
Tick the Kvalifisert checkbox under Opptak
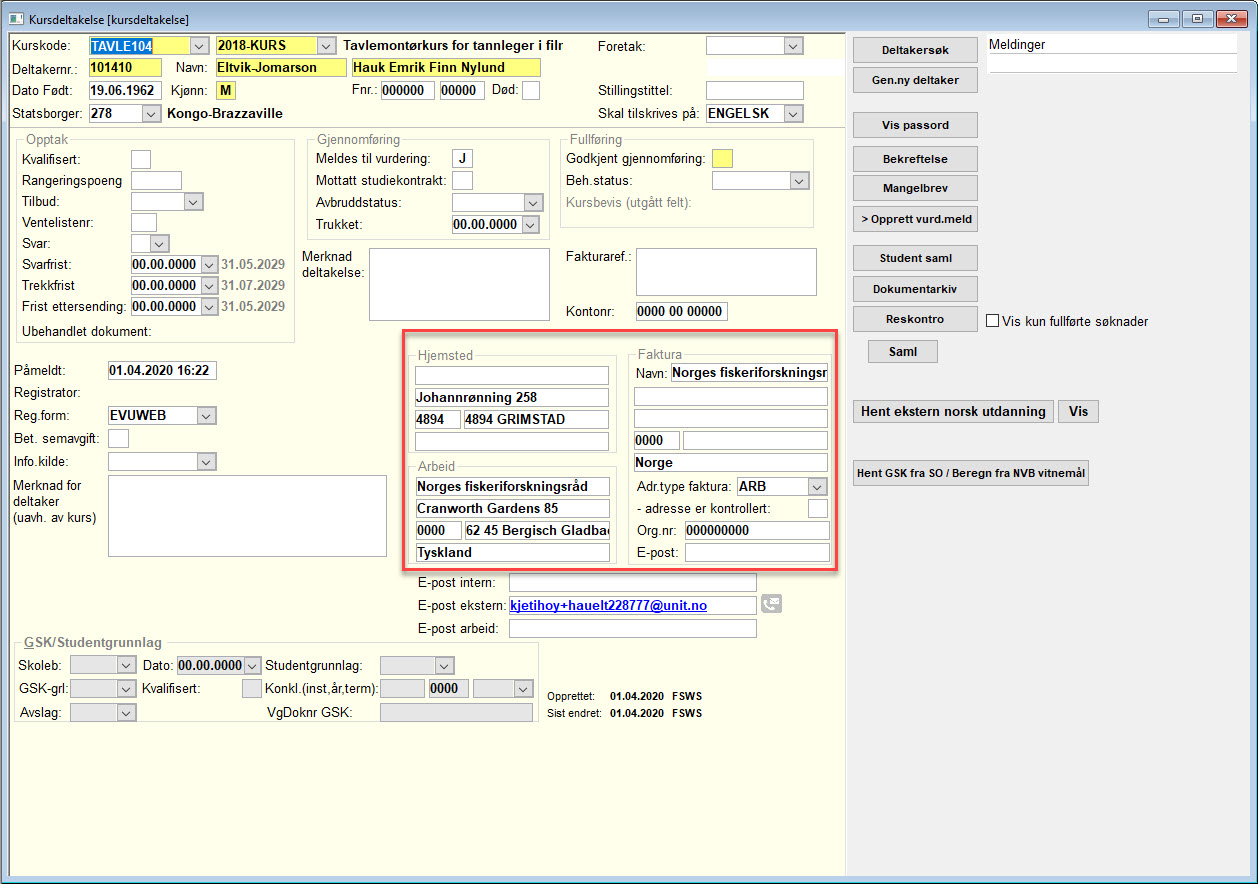pyautogui.click(x=141, y=159)
